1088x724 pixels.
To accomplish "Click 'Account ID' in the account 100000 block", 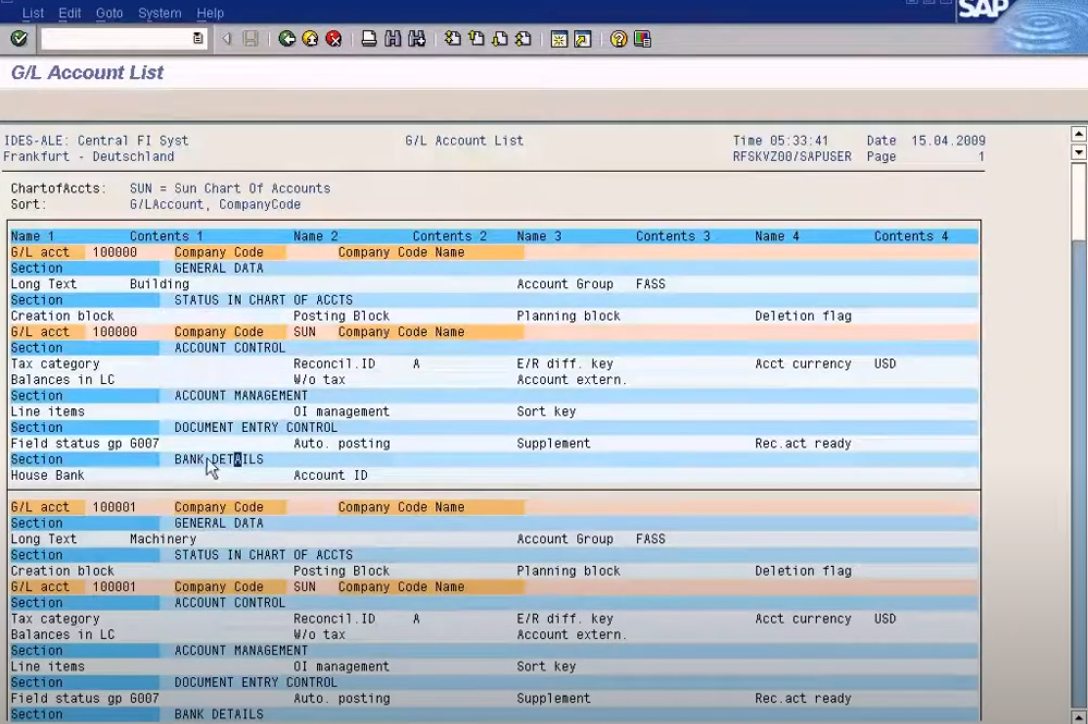I will 330,475.
